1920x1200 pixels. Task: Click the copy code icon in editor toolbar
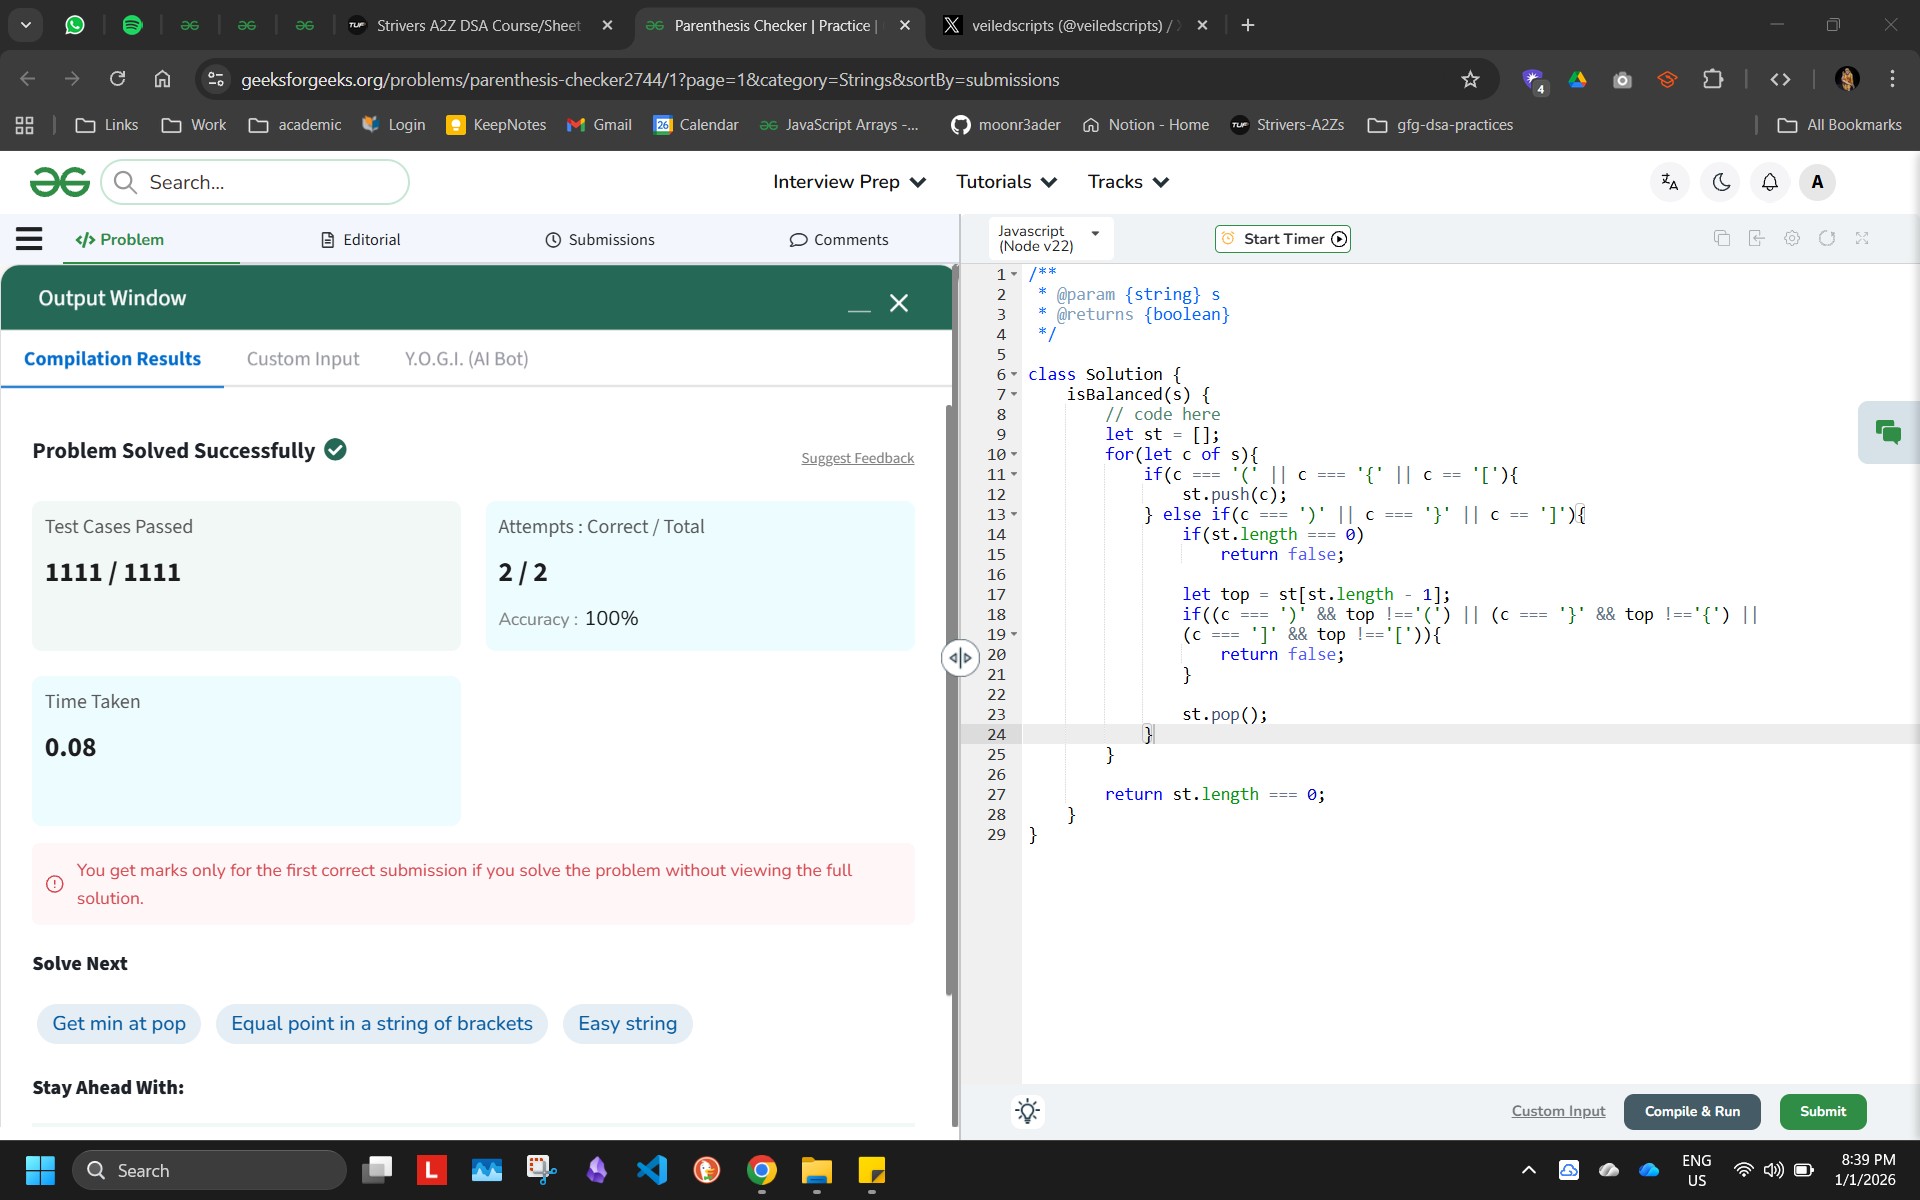point(1721,238)
